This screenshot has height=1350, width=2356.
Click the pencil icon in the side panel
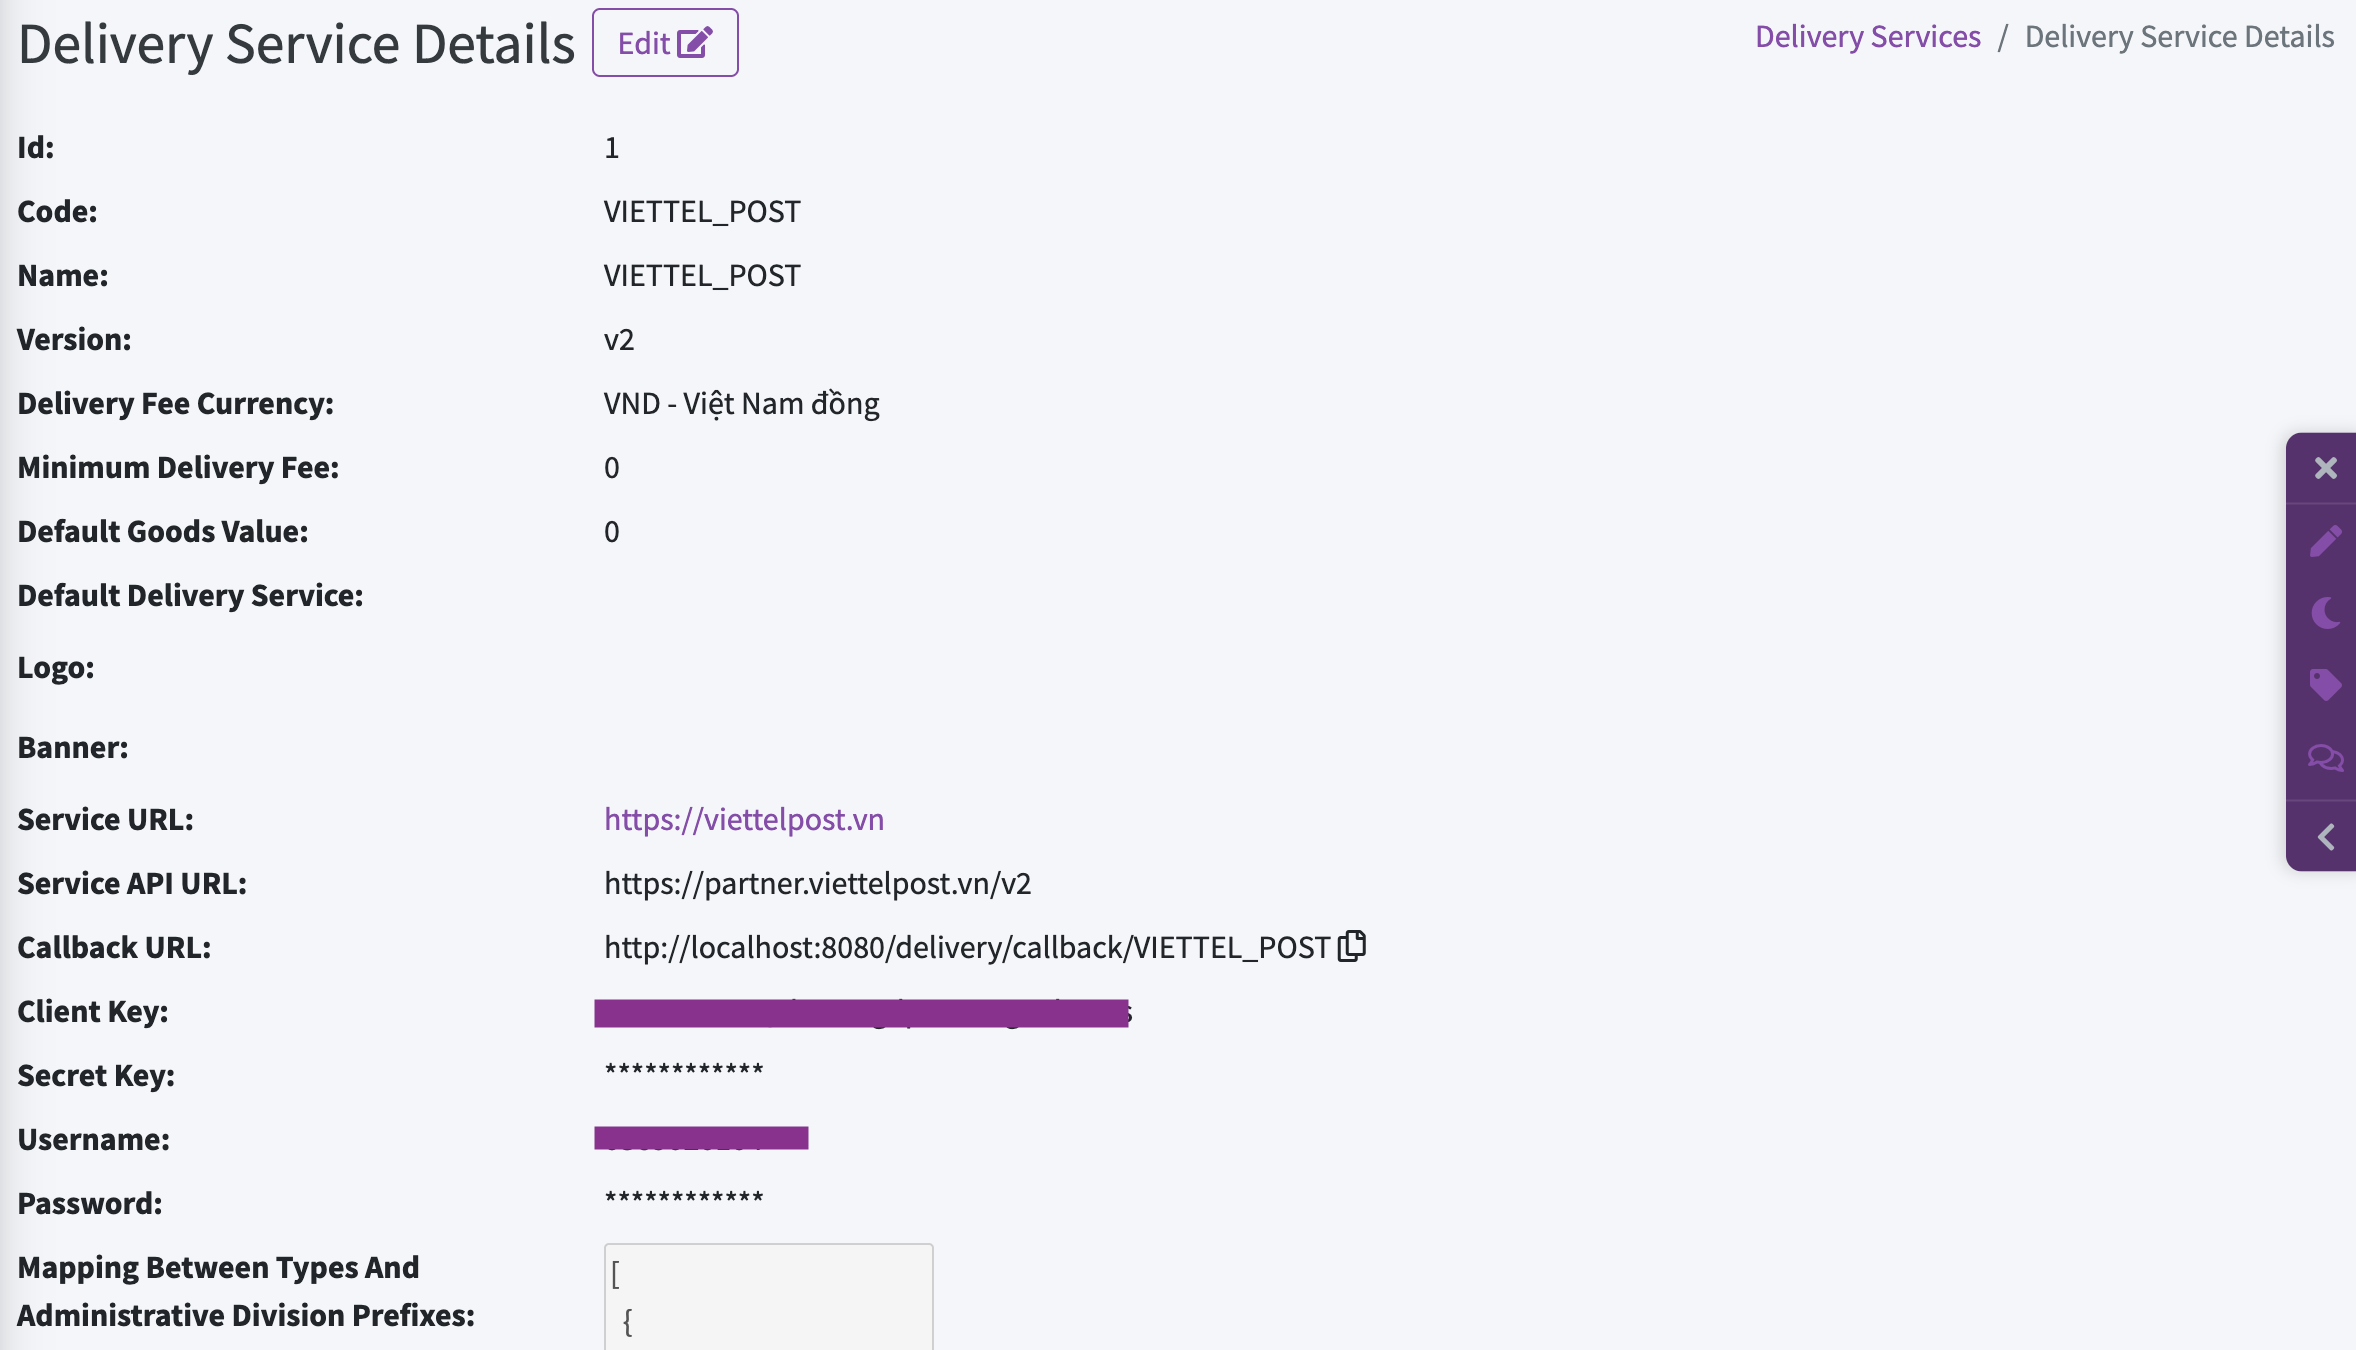point(2325,541)
